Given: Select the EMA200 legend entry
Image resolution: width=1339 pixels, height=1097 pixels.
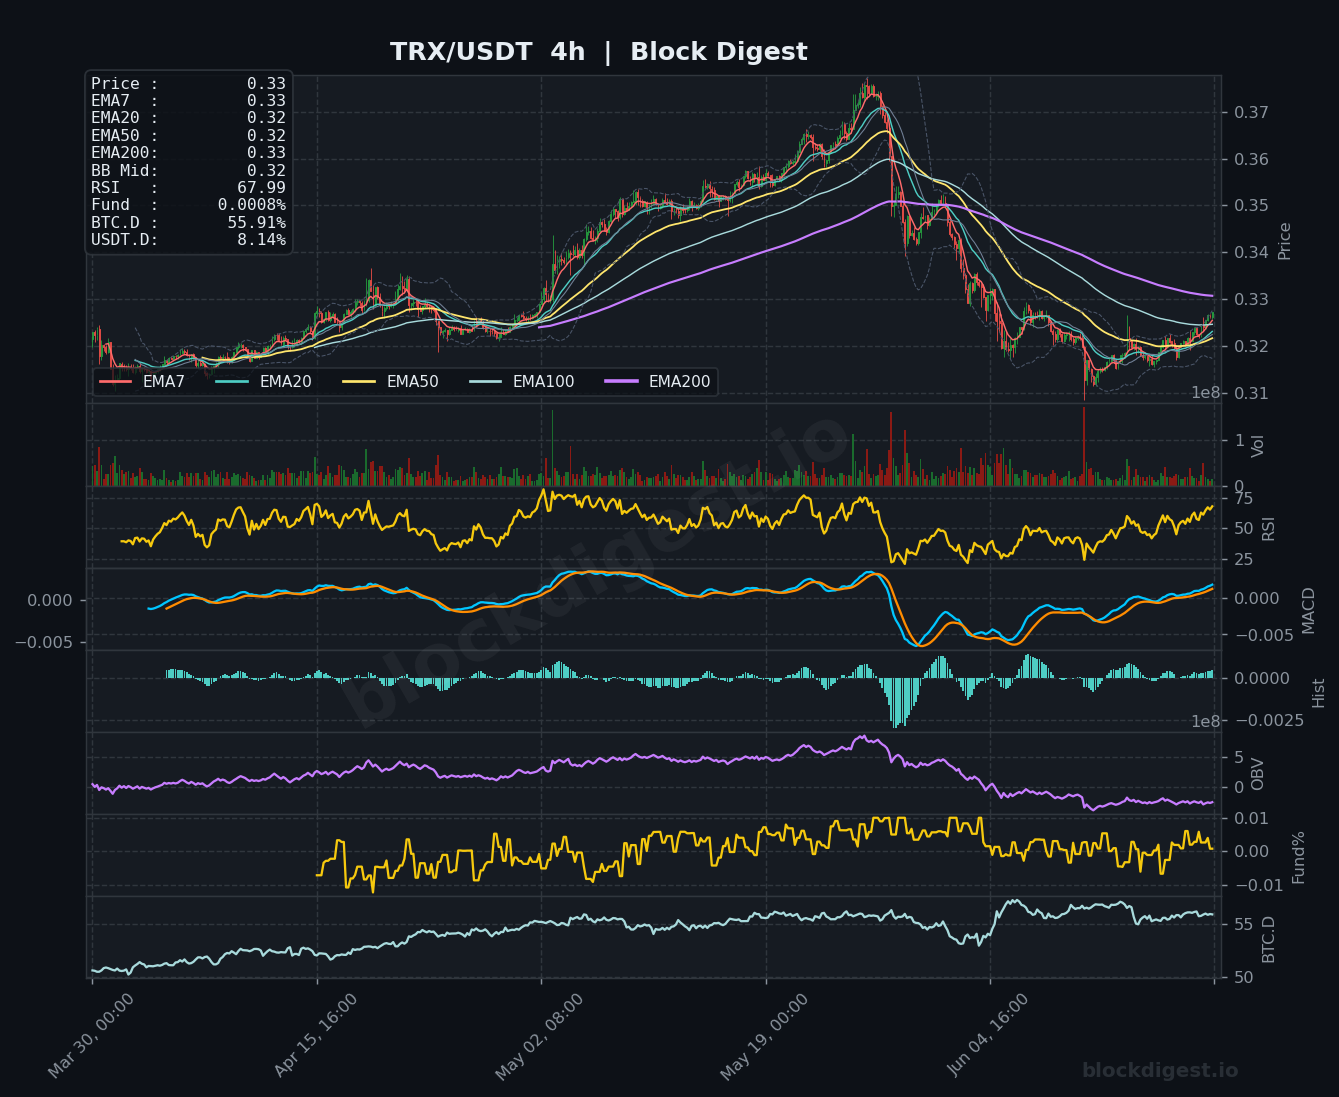Looking at the screenshot, I should [658, 381].
